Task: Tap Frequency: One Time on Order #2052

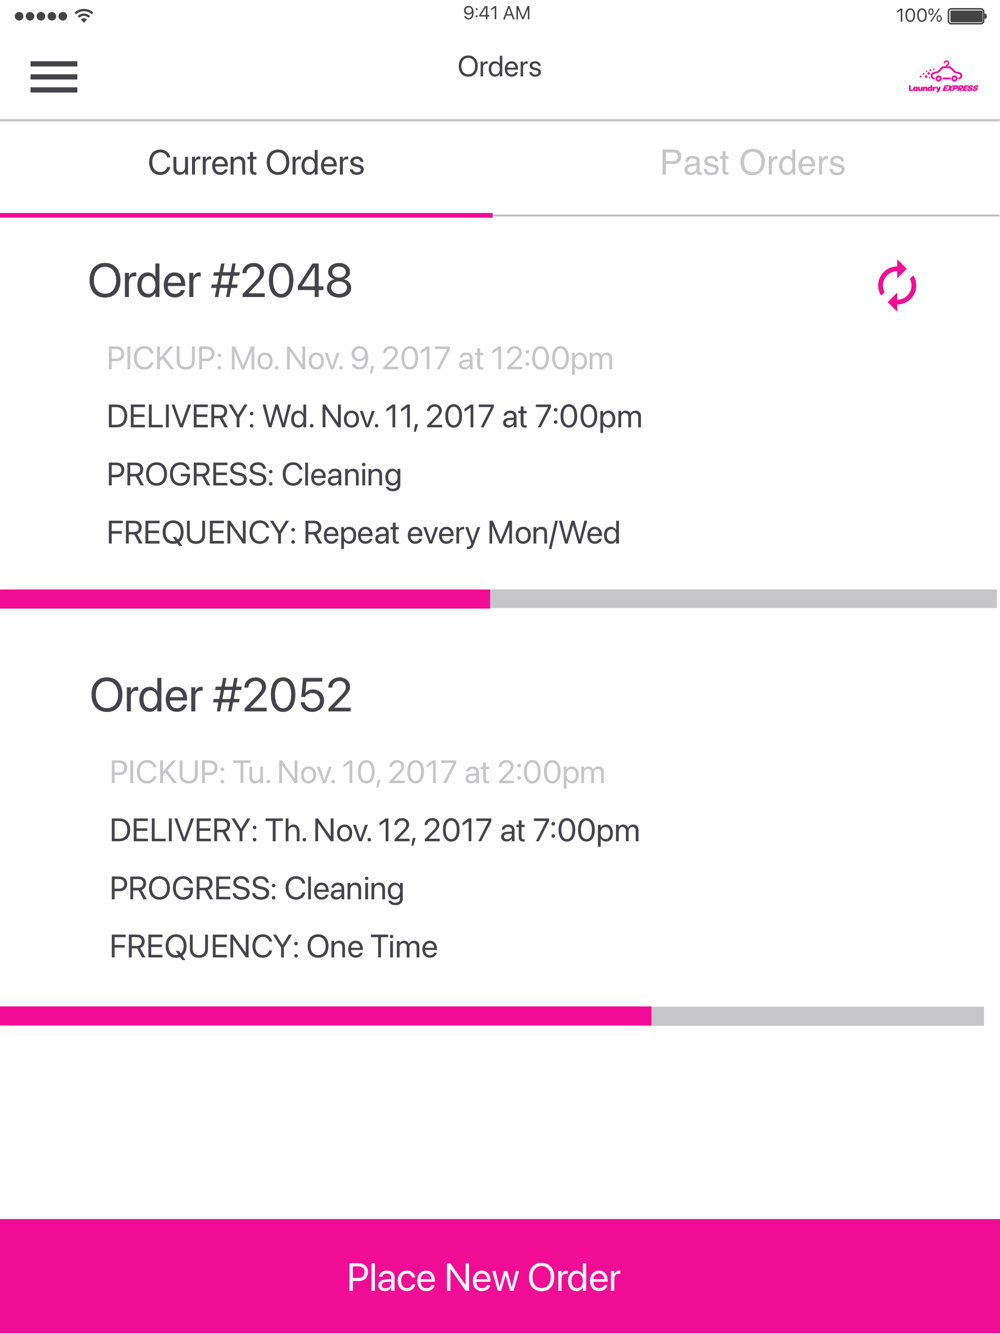Action: coord(273,947)
